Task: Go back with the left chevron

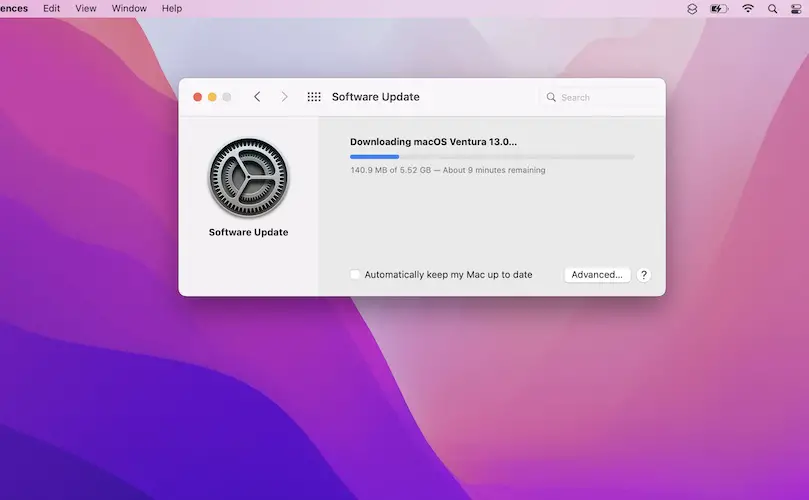Action: [x=257, y=97]
